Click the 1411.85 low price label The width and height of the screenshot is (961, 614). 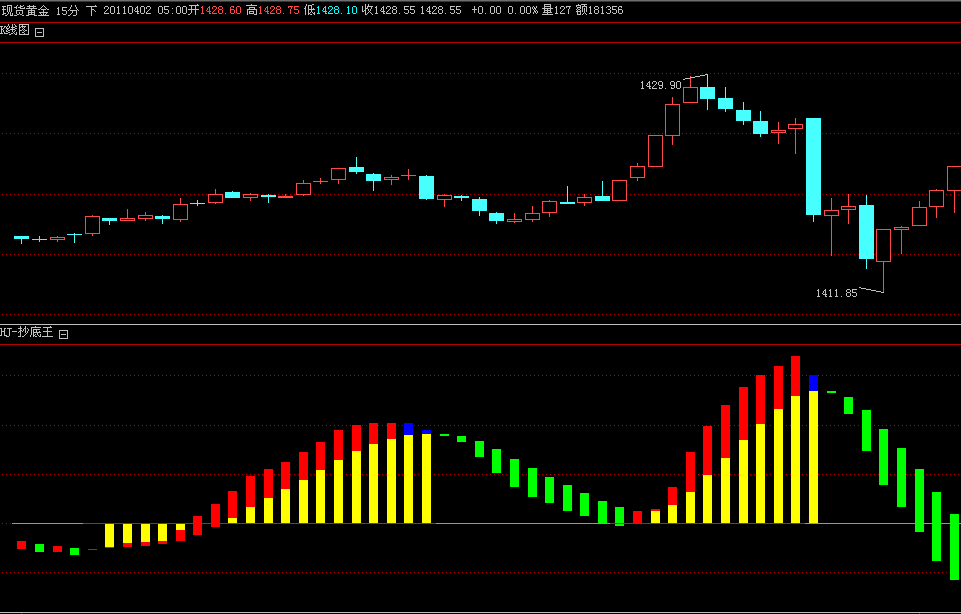pos(837,293)
